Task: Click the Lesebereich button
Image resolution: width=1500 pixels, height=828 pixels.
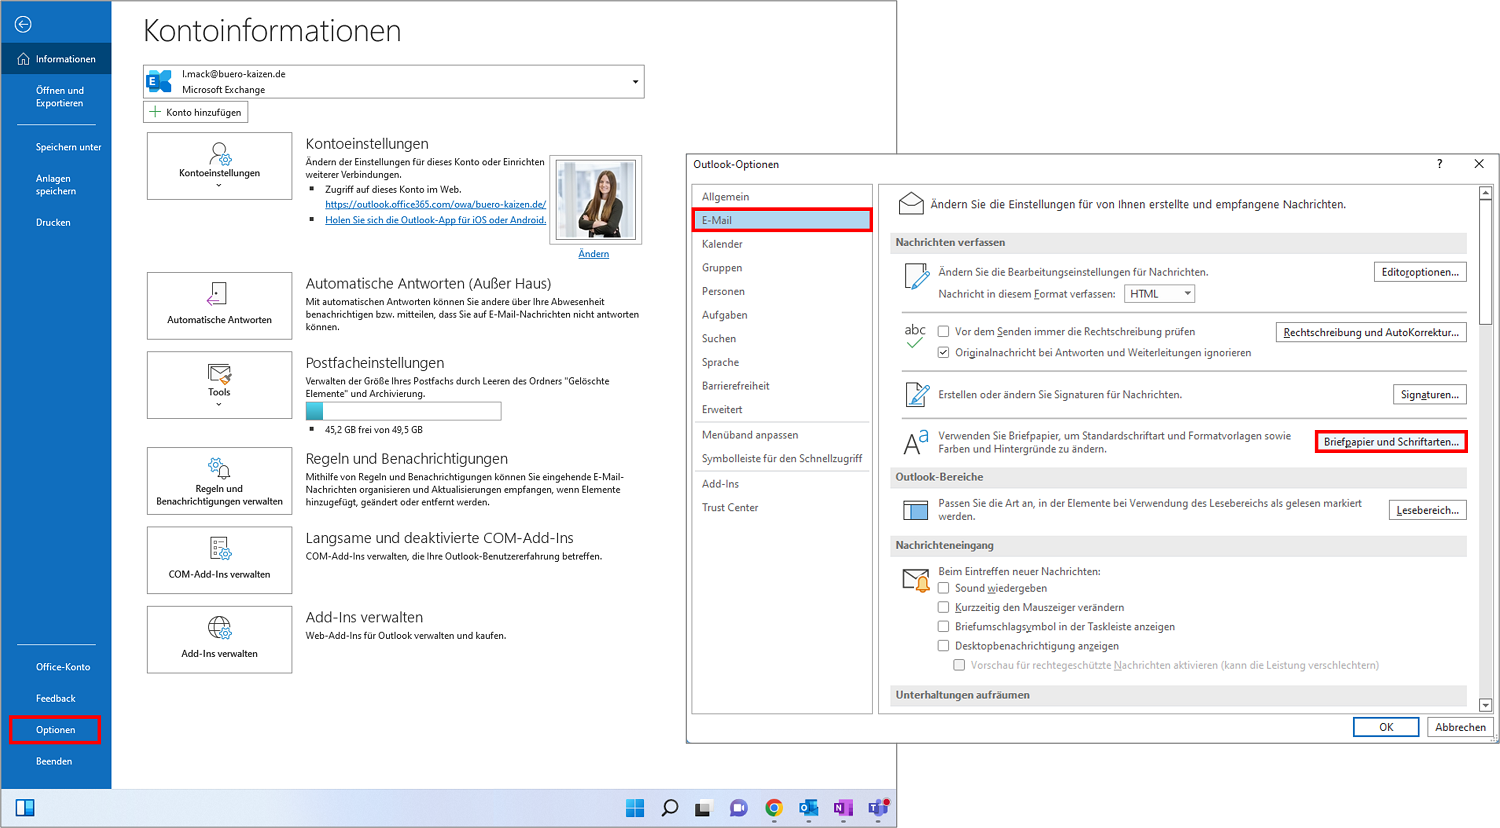Action: (1427, 510)
